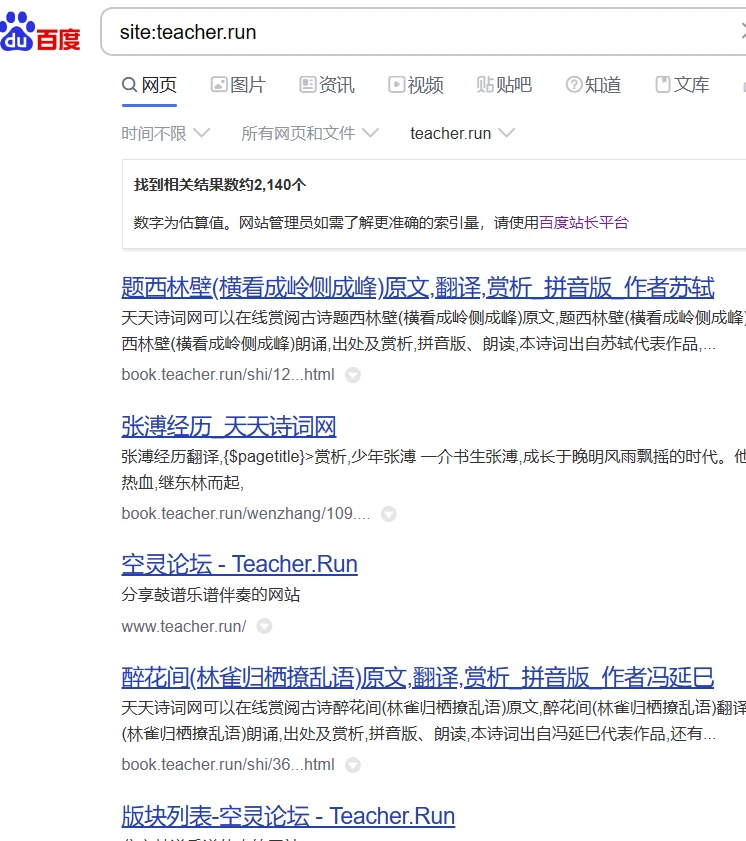Switch to the 视频 video tab

coord(416,85)
